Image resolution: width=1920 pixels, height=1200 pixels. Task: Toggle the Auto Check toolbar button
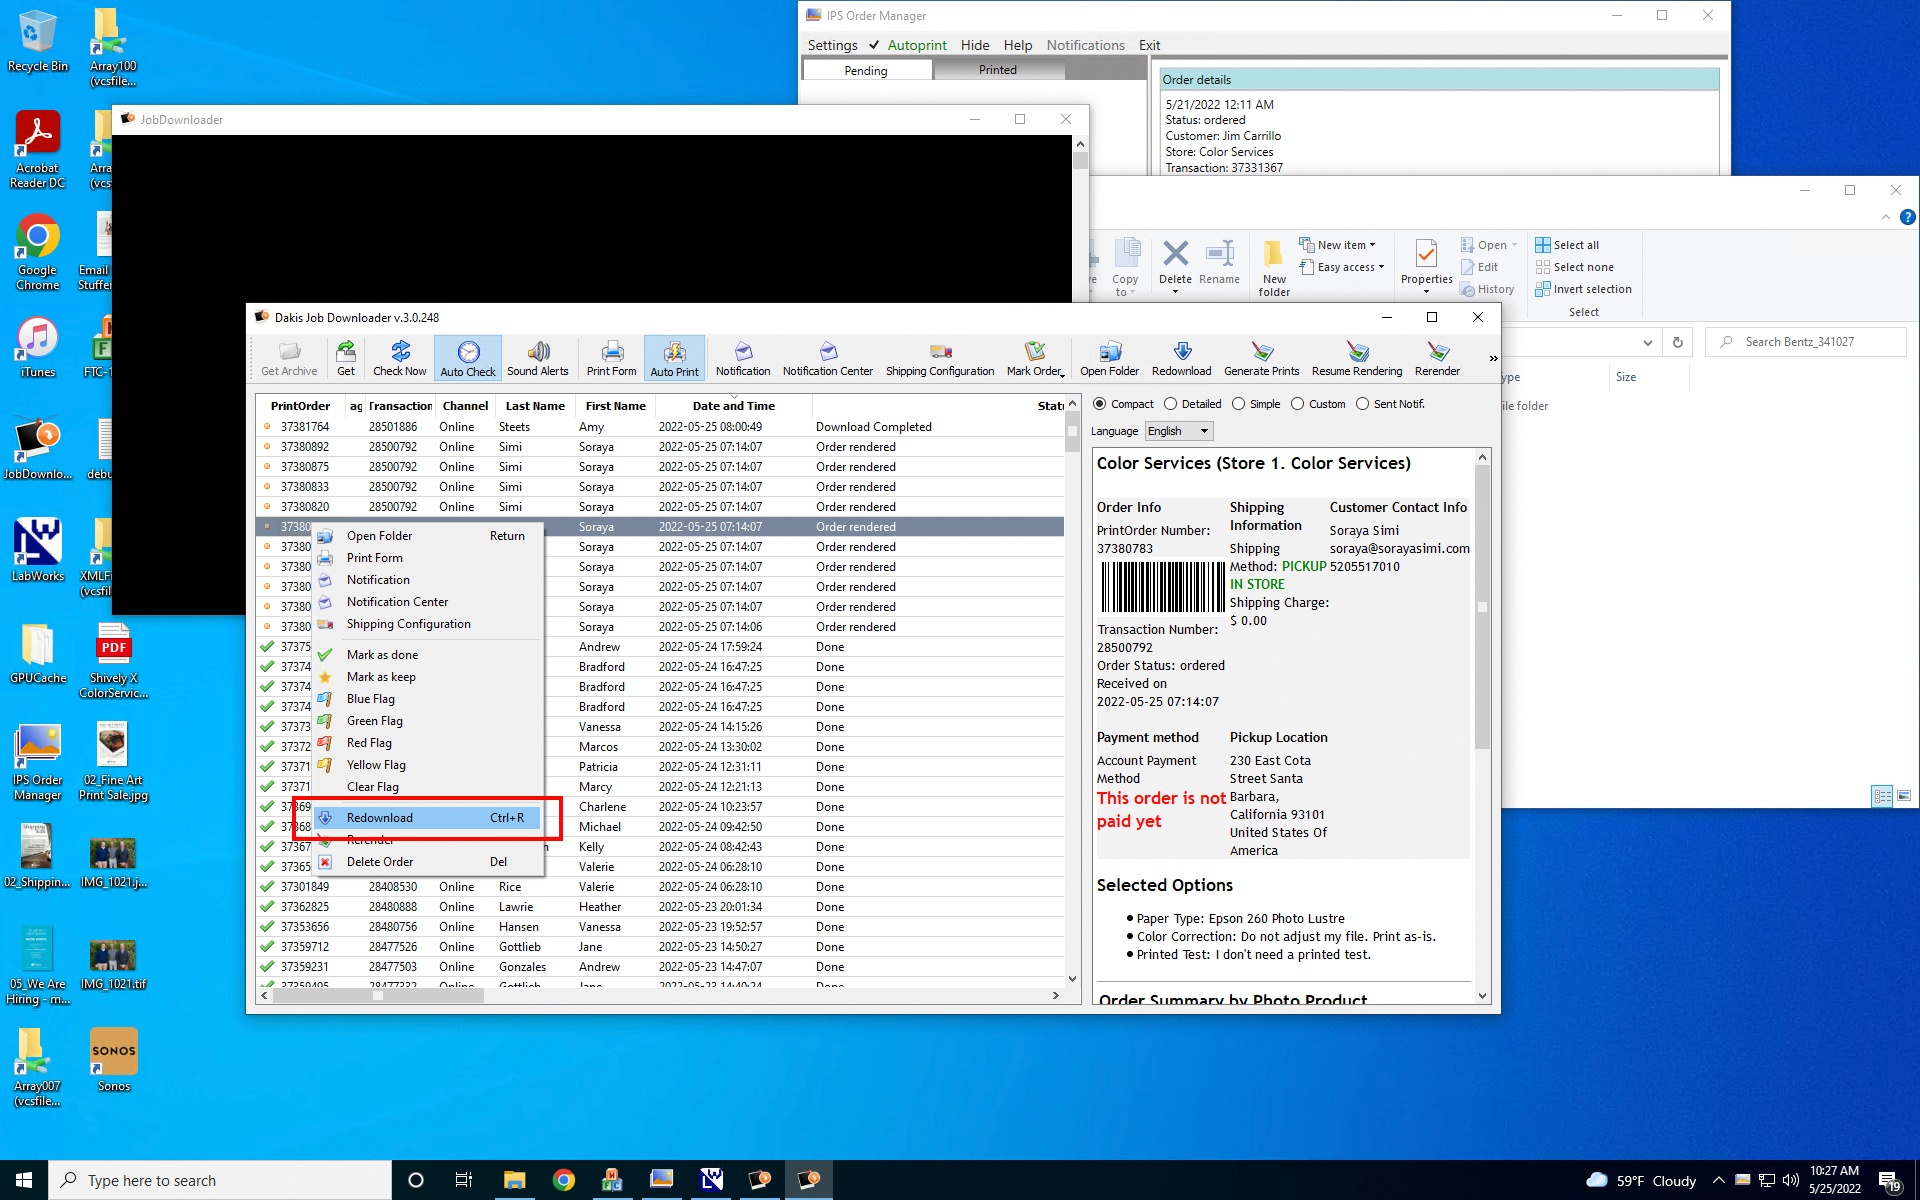pyautogui.click(x=468, y=357)
